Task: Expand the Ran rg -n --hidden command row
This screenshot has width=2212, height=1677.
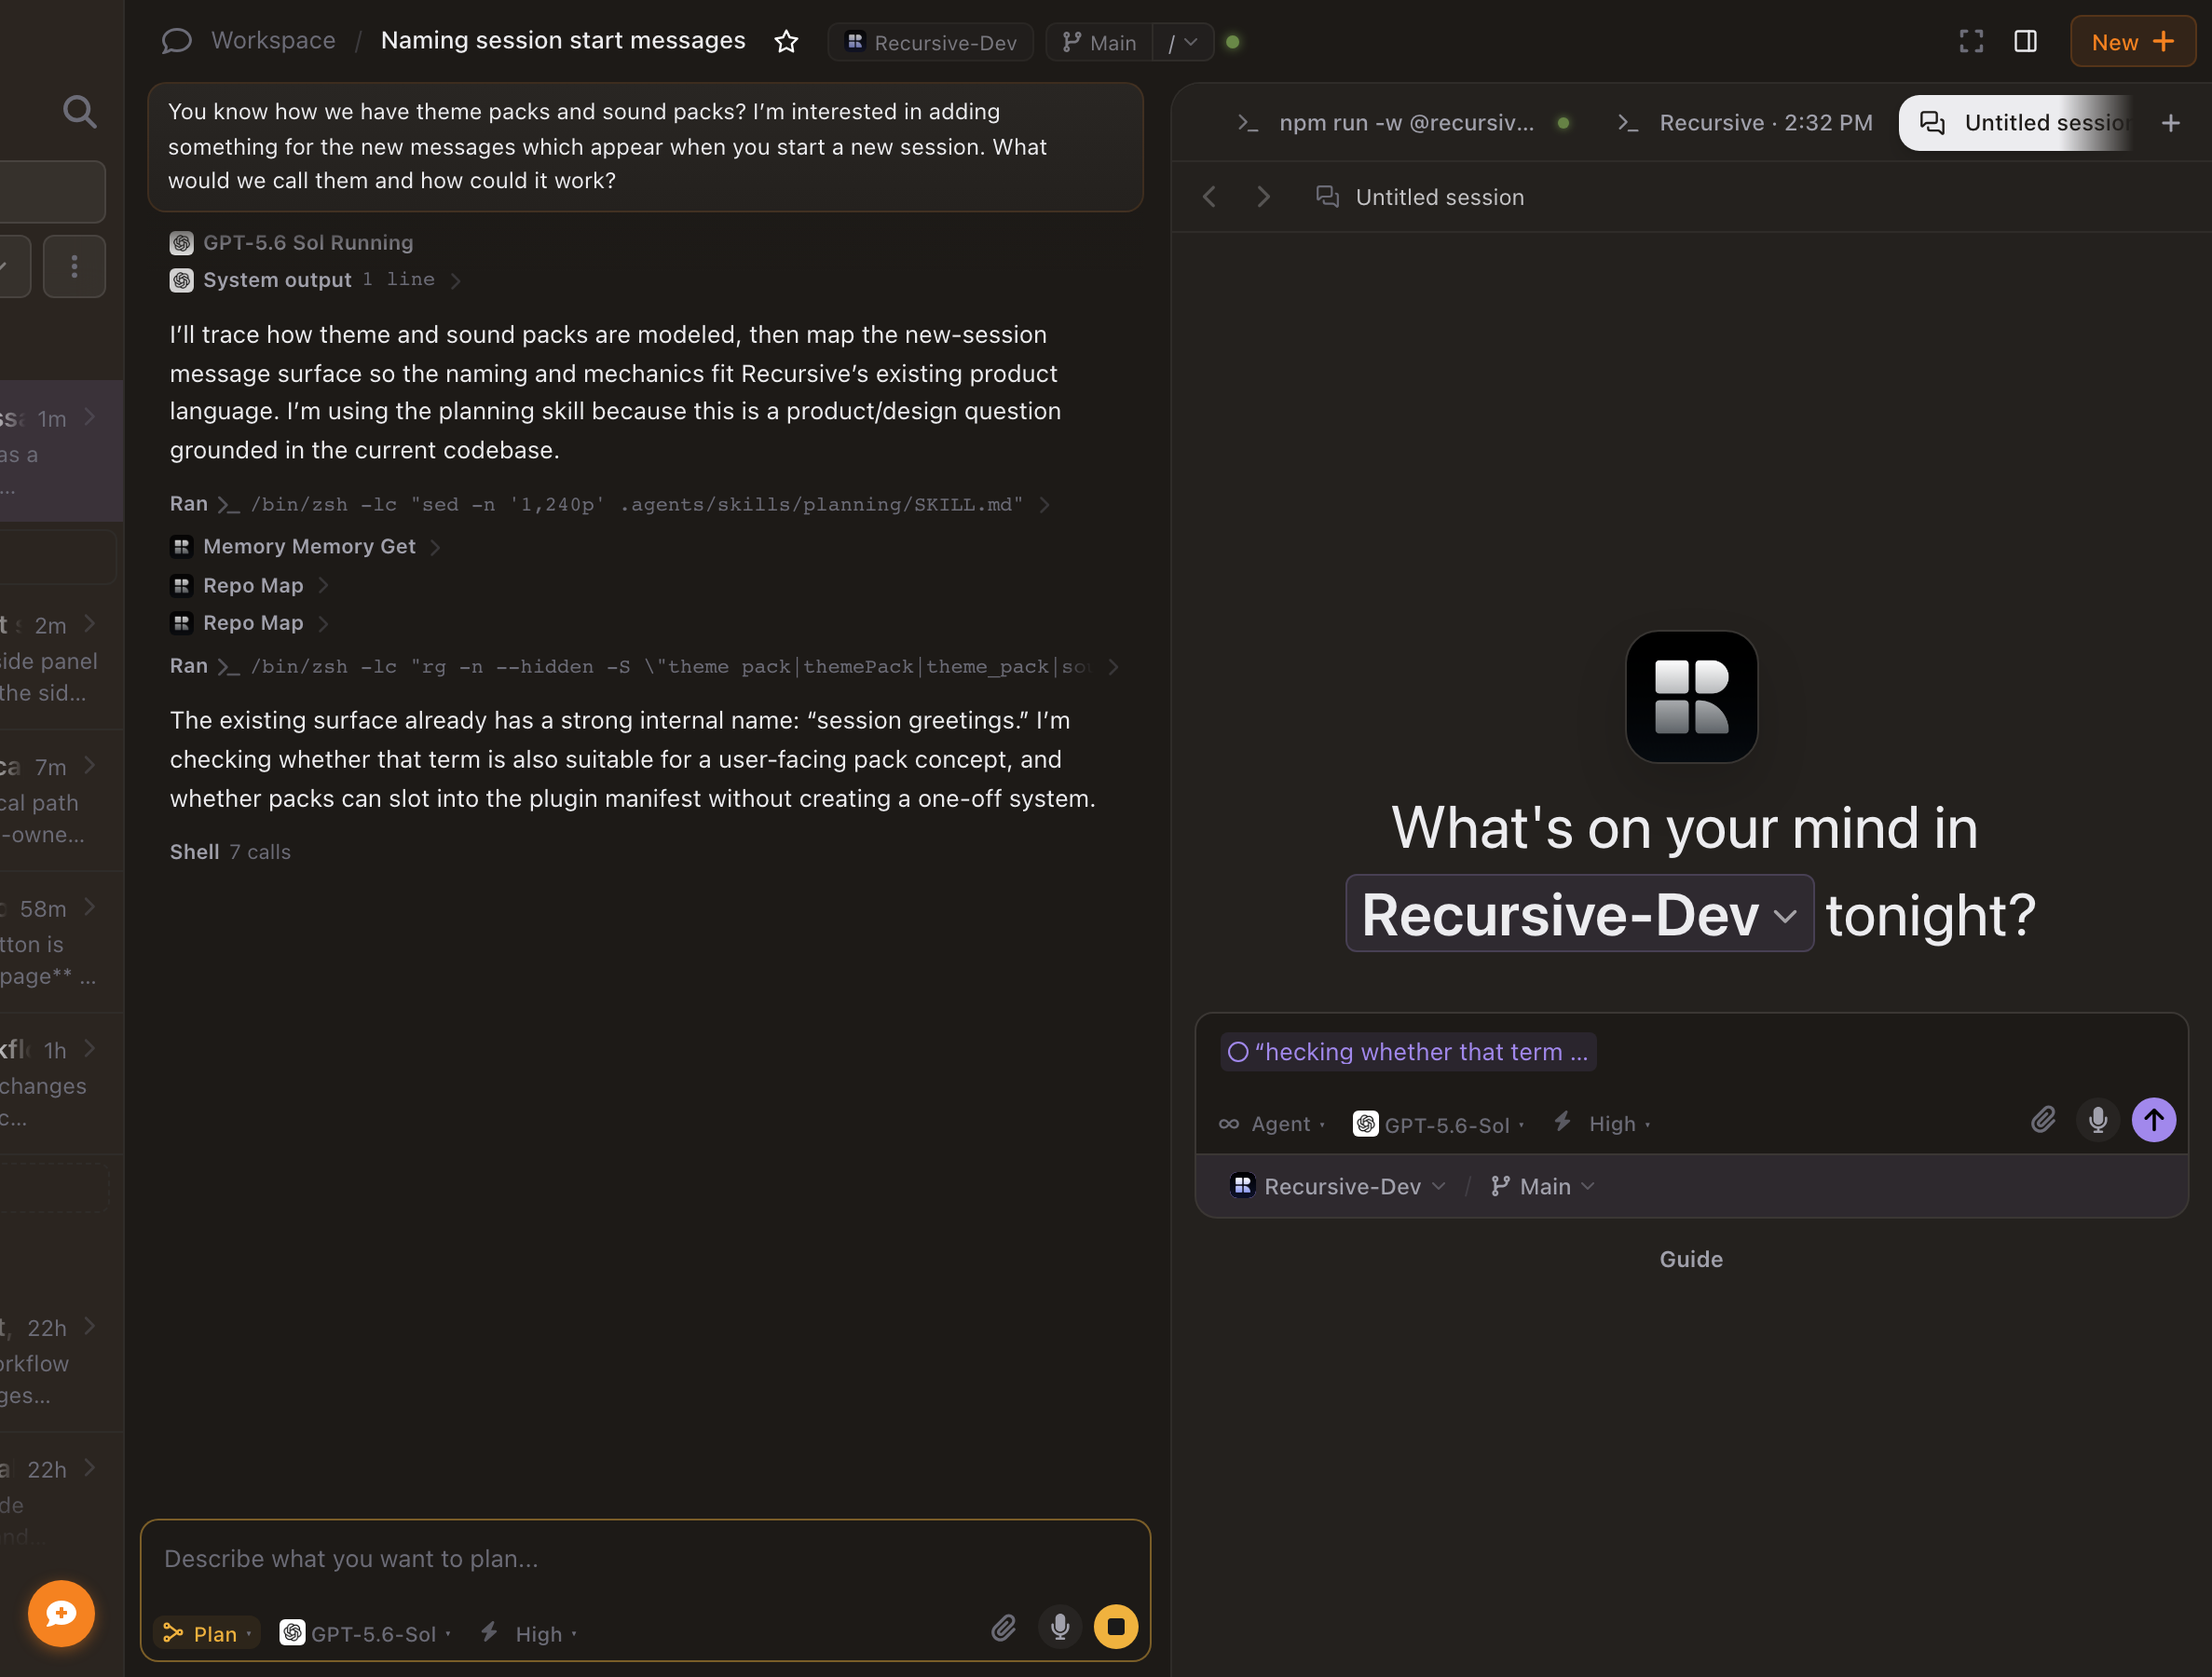Action: pyautogui.click(x=644, y=666)
